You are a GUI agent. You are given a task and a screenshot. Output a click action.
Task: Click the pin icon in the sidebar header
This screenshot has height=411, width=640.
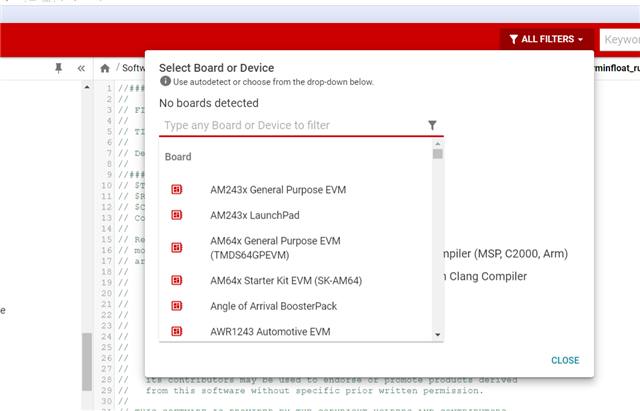[58, 68]
